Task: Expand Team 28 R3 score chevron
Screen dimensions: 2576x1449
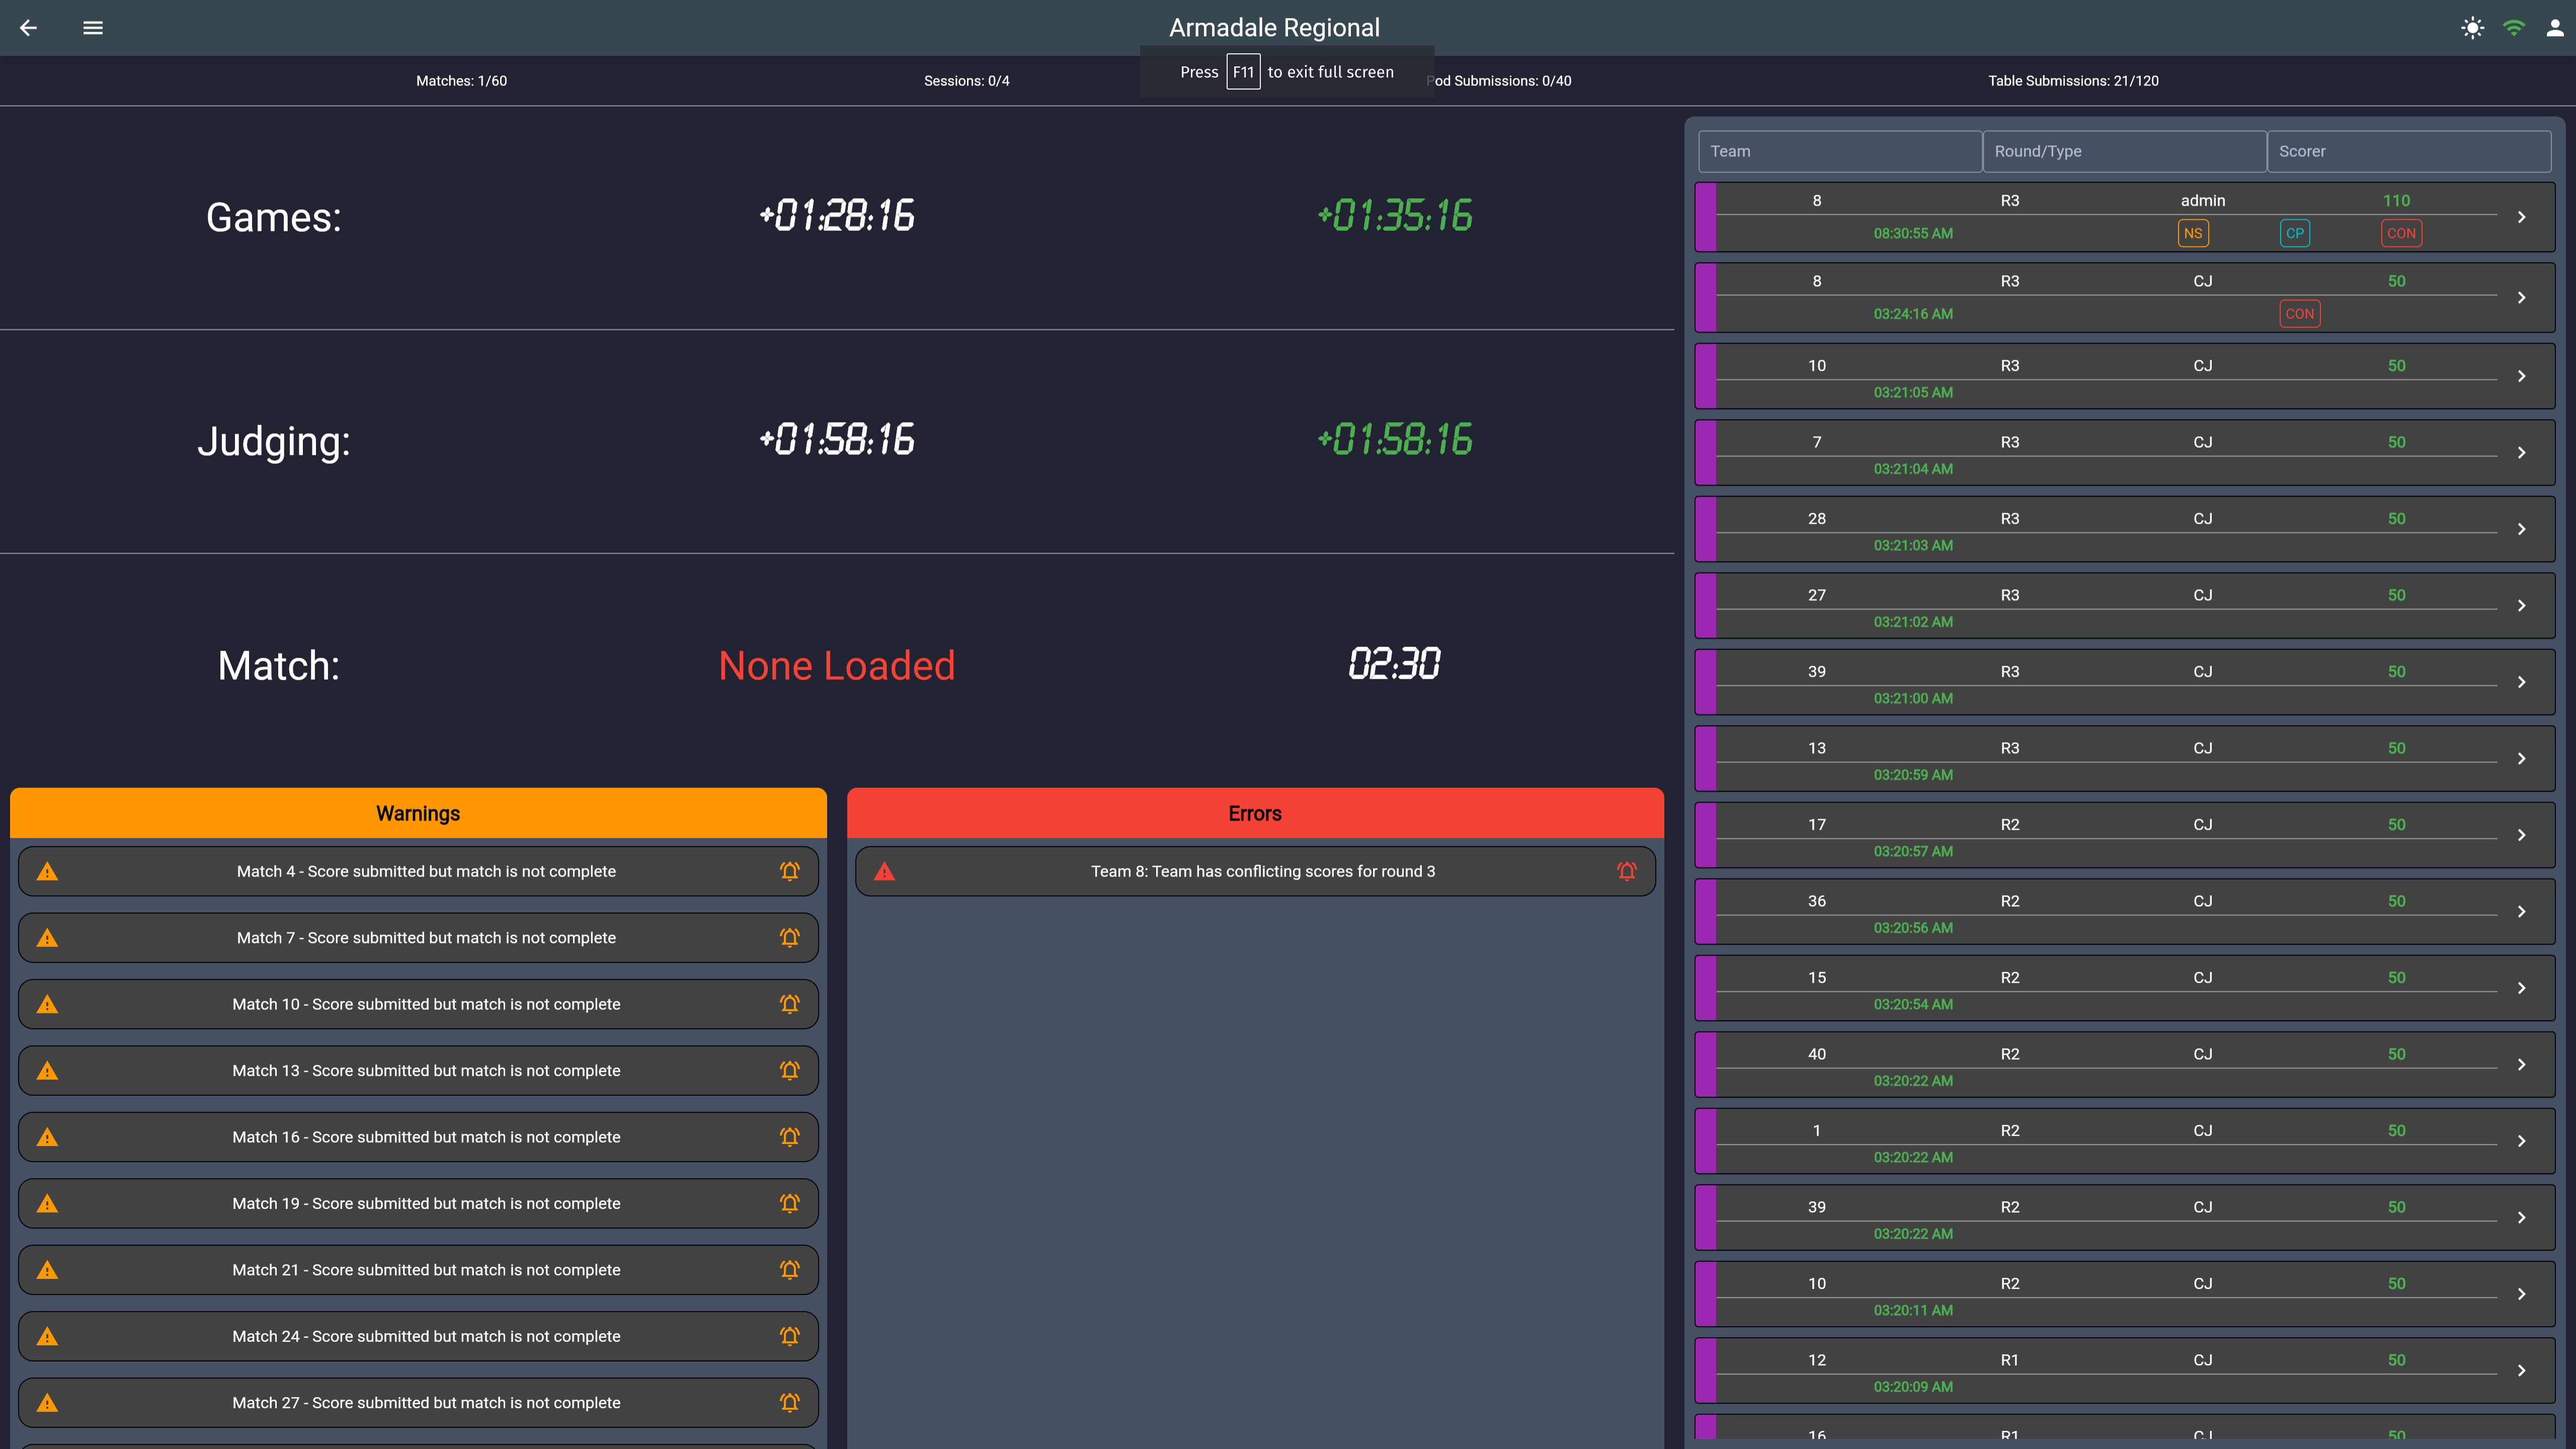Action: coord(2521,529)
